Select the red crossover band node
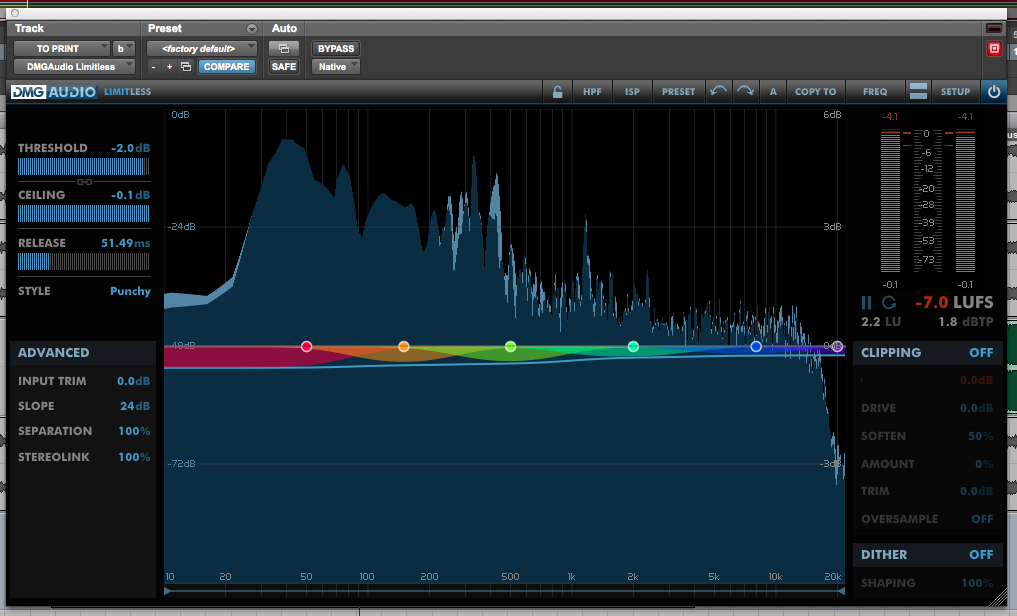Screen dimensions: 1017x616 click(307, 347)
